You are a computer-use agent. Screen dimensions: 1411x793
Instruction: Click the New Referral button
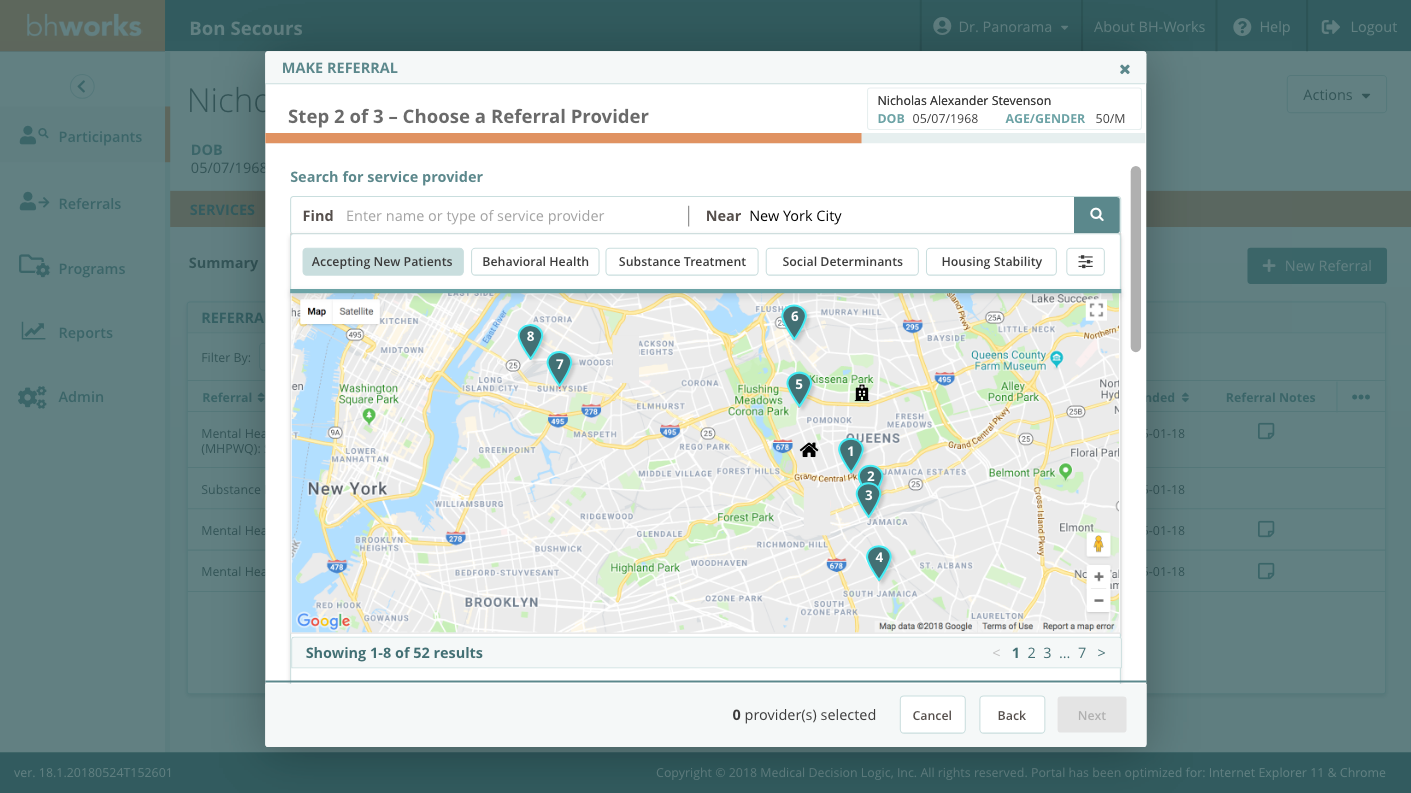pos(1317,266)
